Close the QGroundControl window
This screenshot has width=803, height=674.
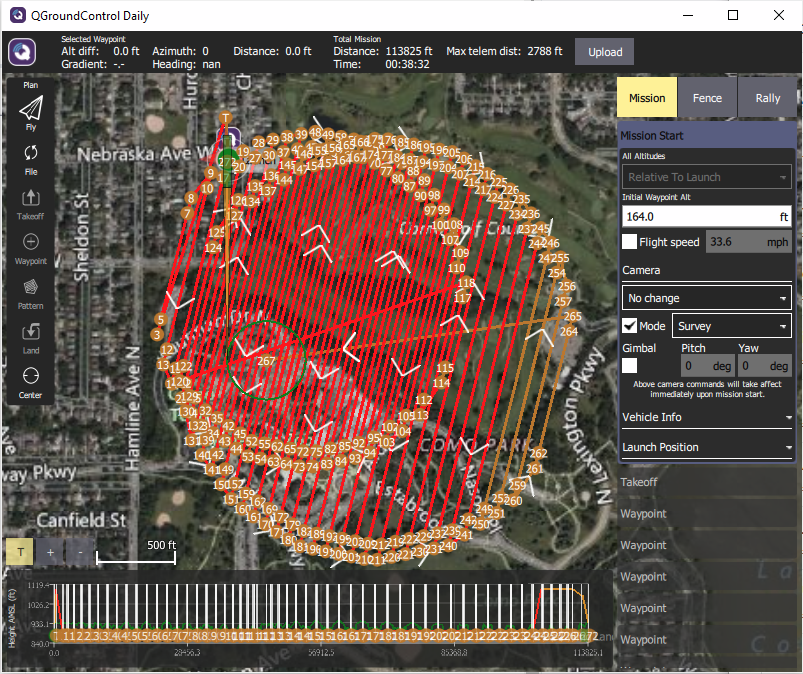click(x=778, y=15)
